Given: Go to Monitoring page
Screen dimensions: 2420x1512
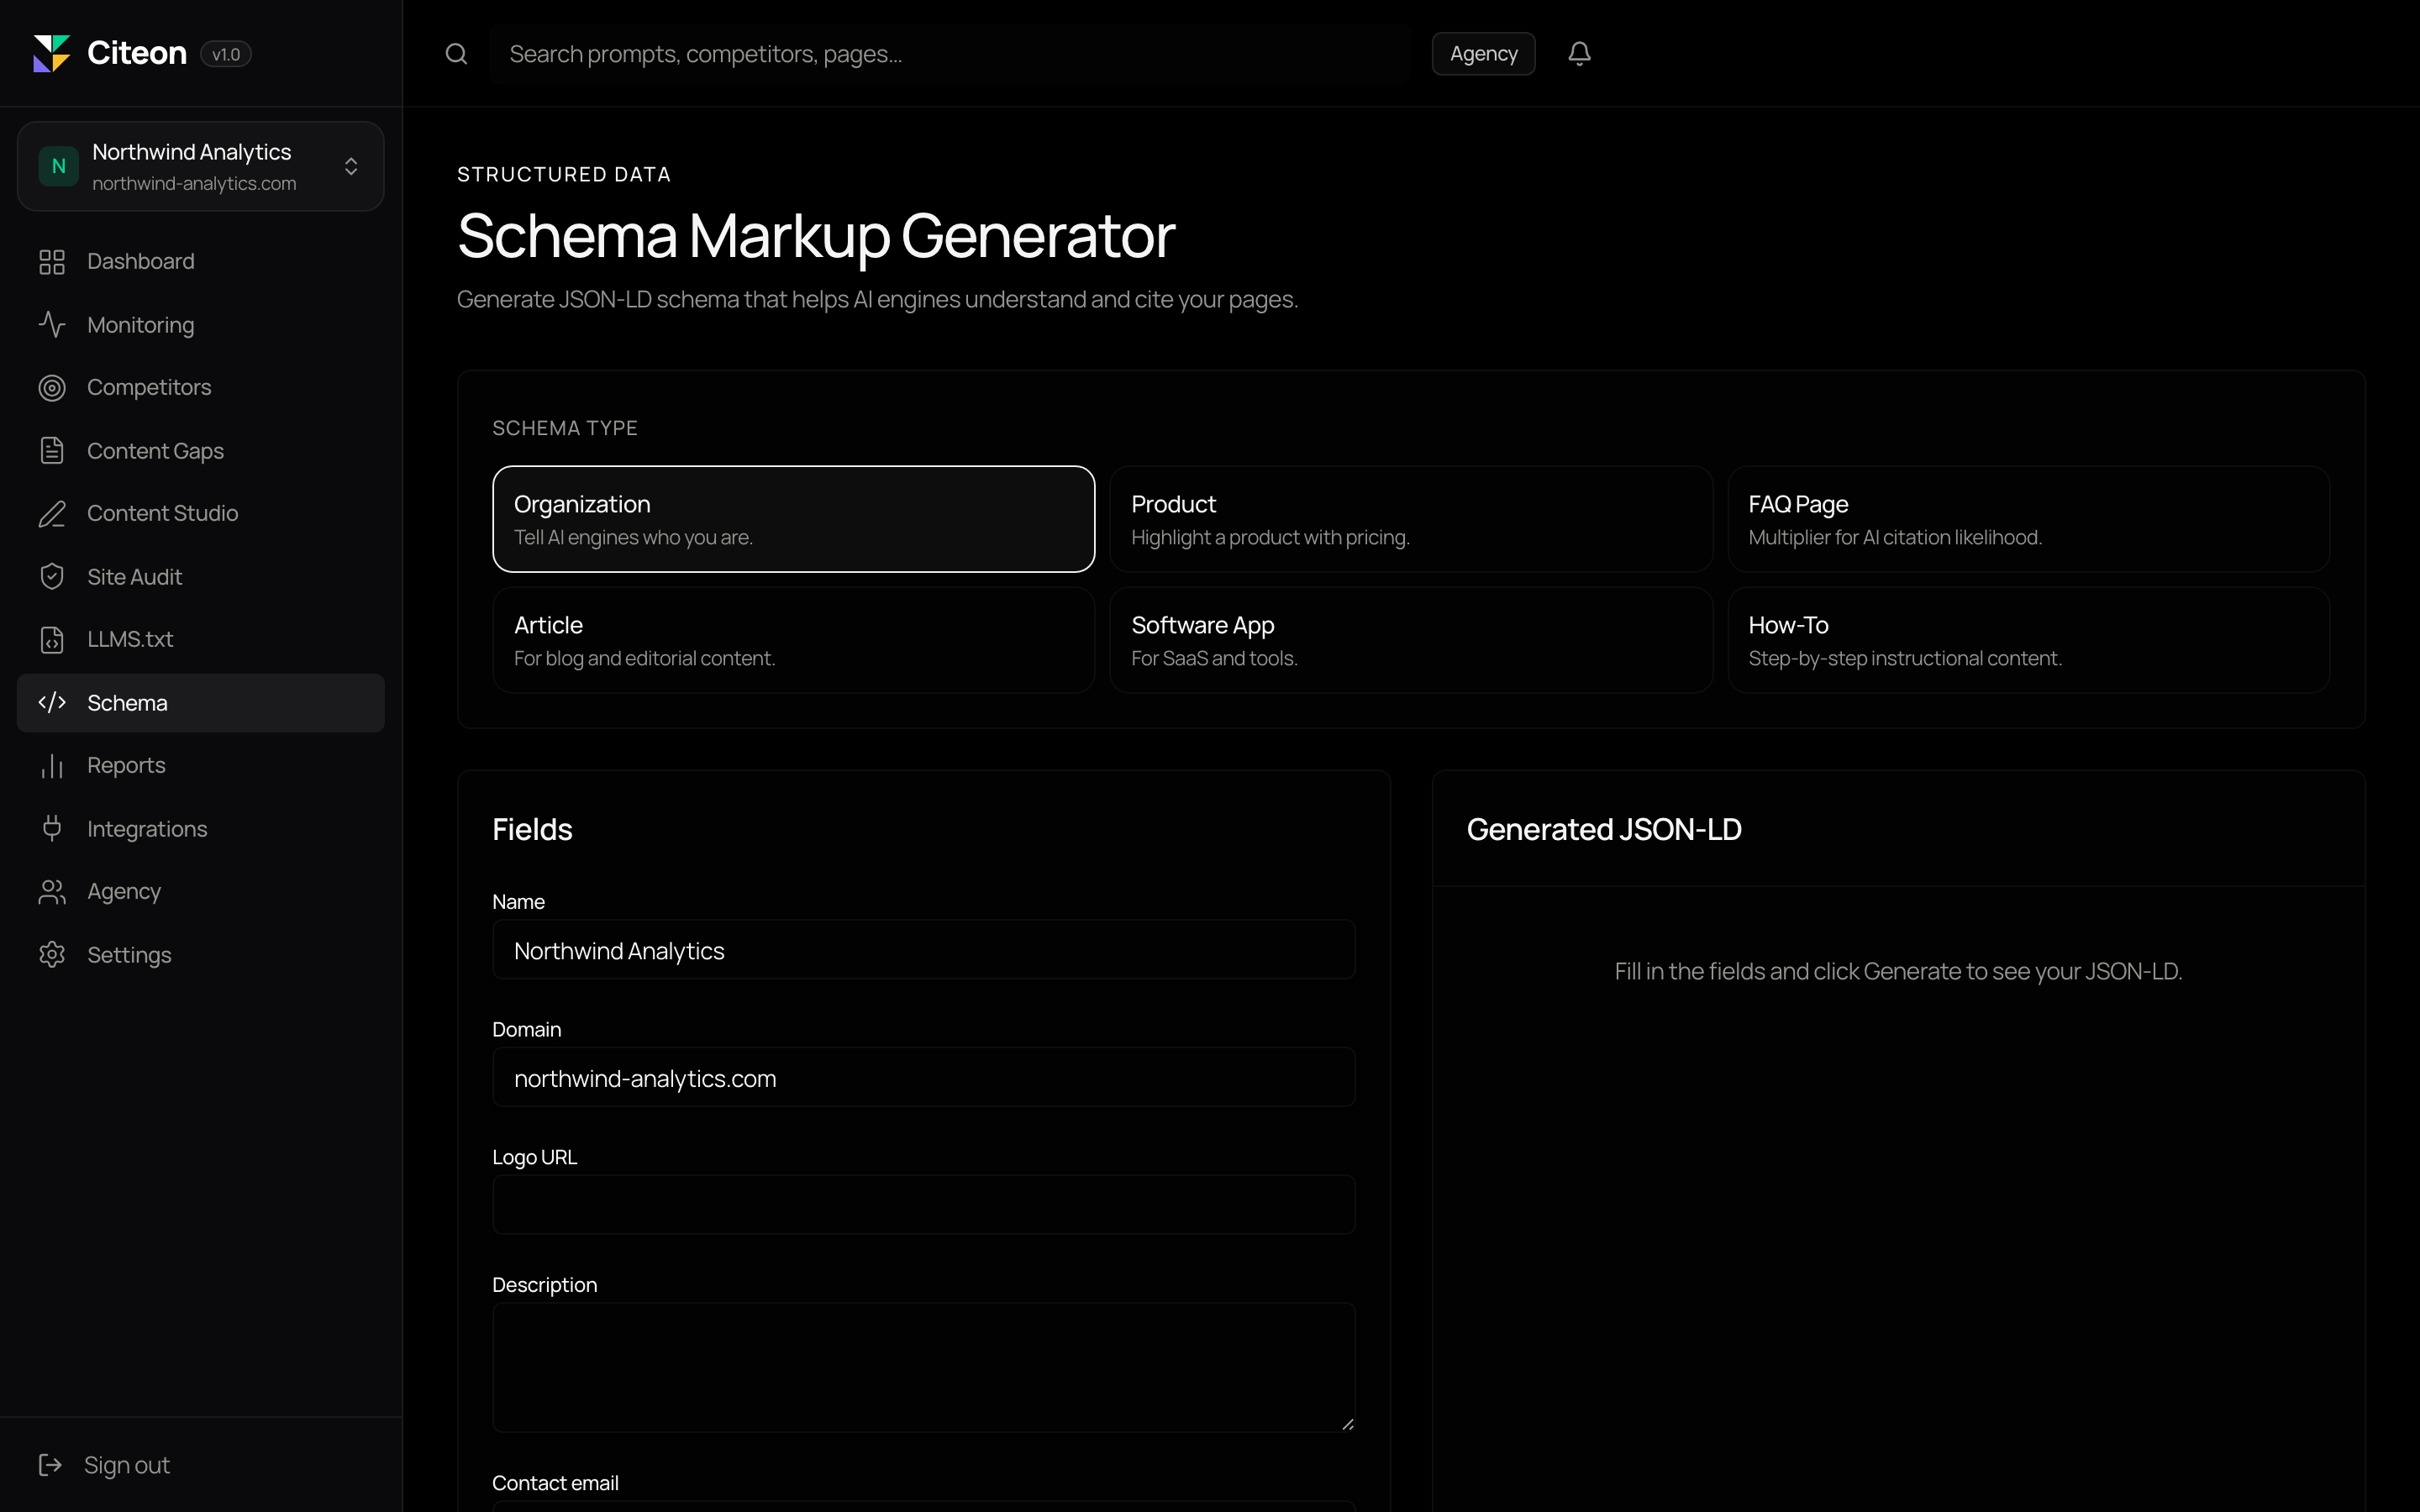Looking at the screenshot, I should [x=201, y=325].
